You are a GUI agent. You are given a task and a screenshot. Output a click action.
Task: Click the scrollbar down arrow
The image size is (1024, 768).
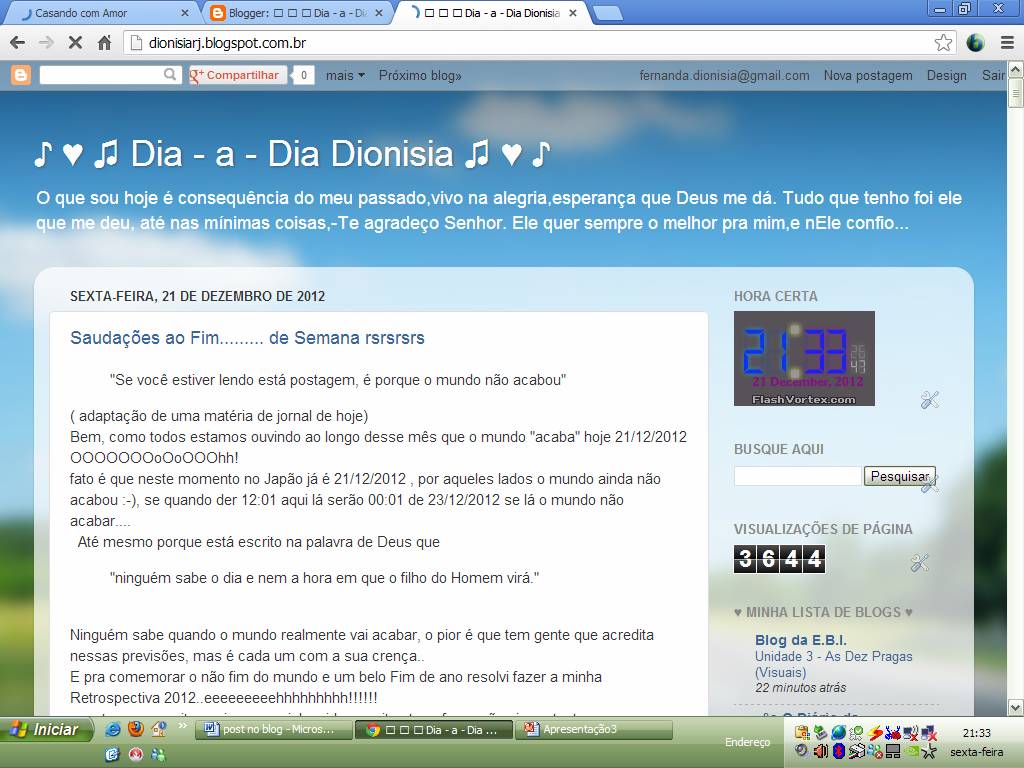pyautogui.click(x=1016, y=707)
